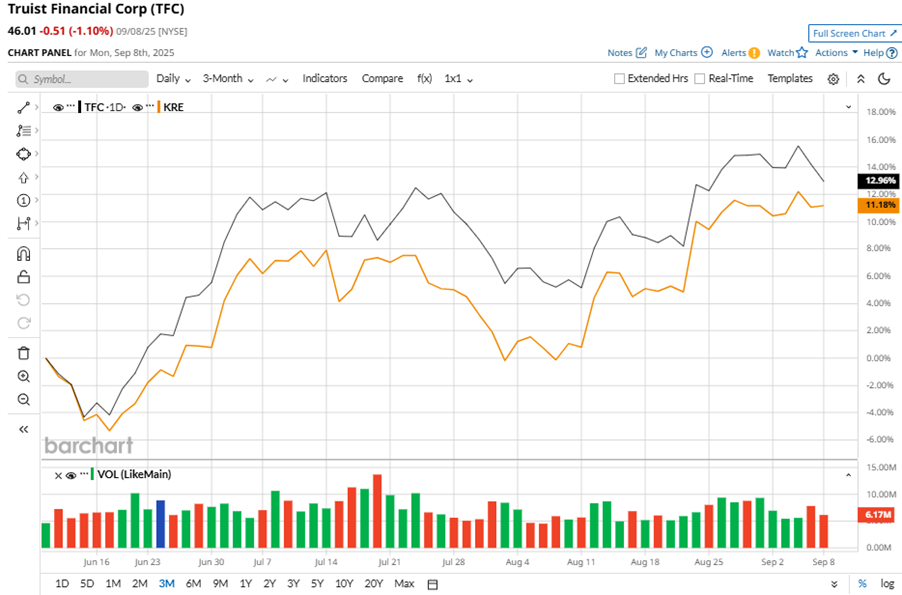
Task: Open the 1x1 grid layout dropdown
Action: (458, 79)
